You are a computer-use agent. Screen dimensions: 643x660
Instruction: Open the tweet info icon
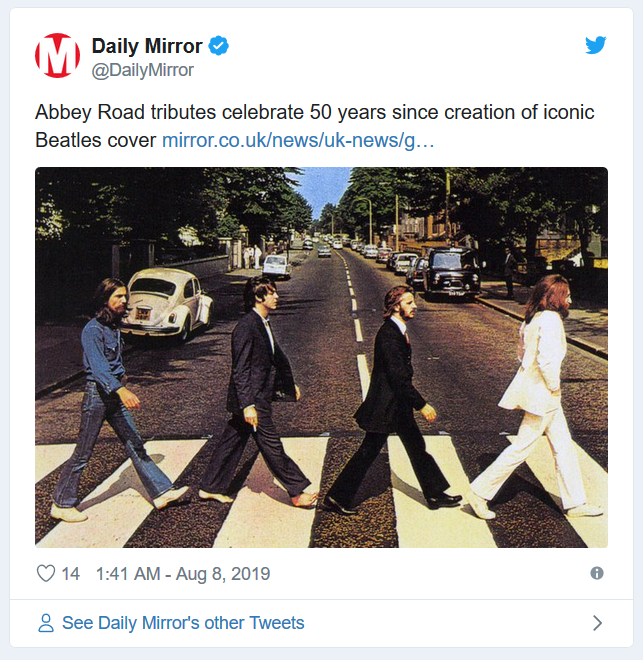click(x=597, y=573)
